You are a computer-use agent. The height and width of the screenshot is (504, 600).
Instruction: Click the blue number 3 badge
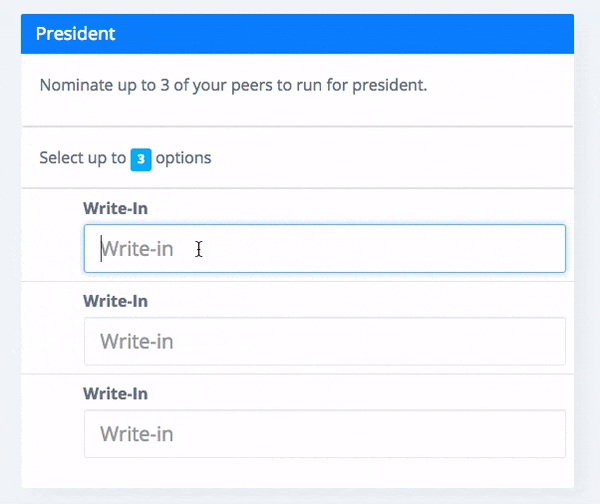coord(141,159)
